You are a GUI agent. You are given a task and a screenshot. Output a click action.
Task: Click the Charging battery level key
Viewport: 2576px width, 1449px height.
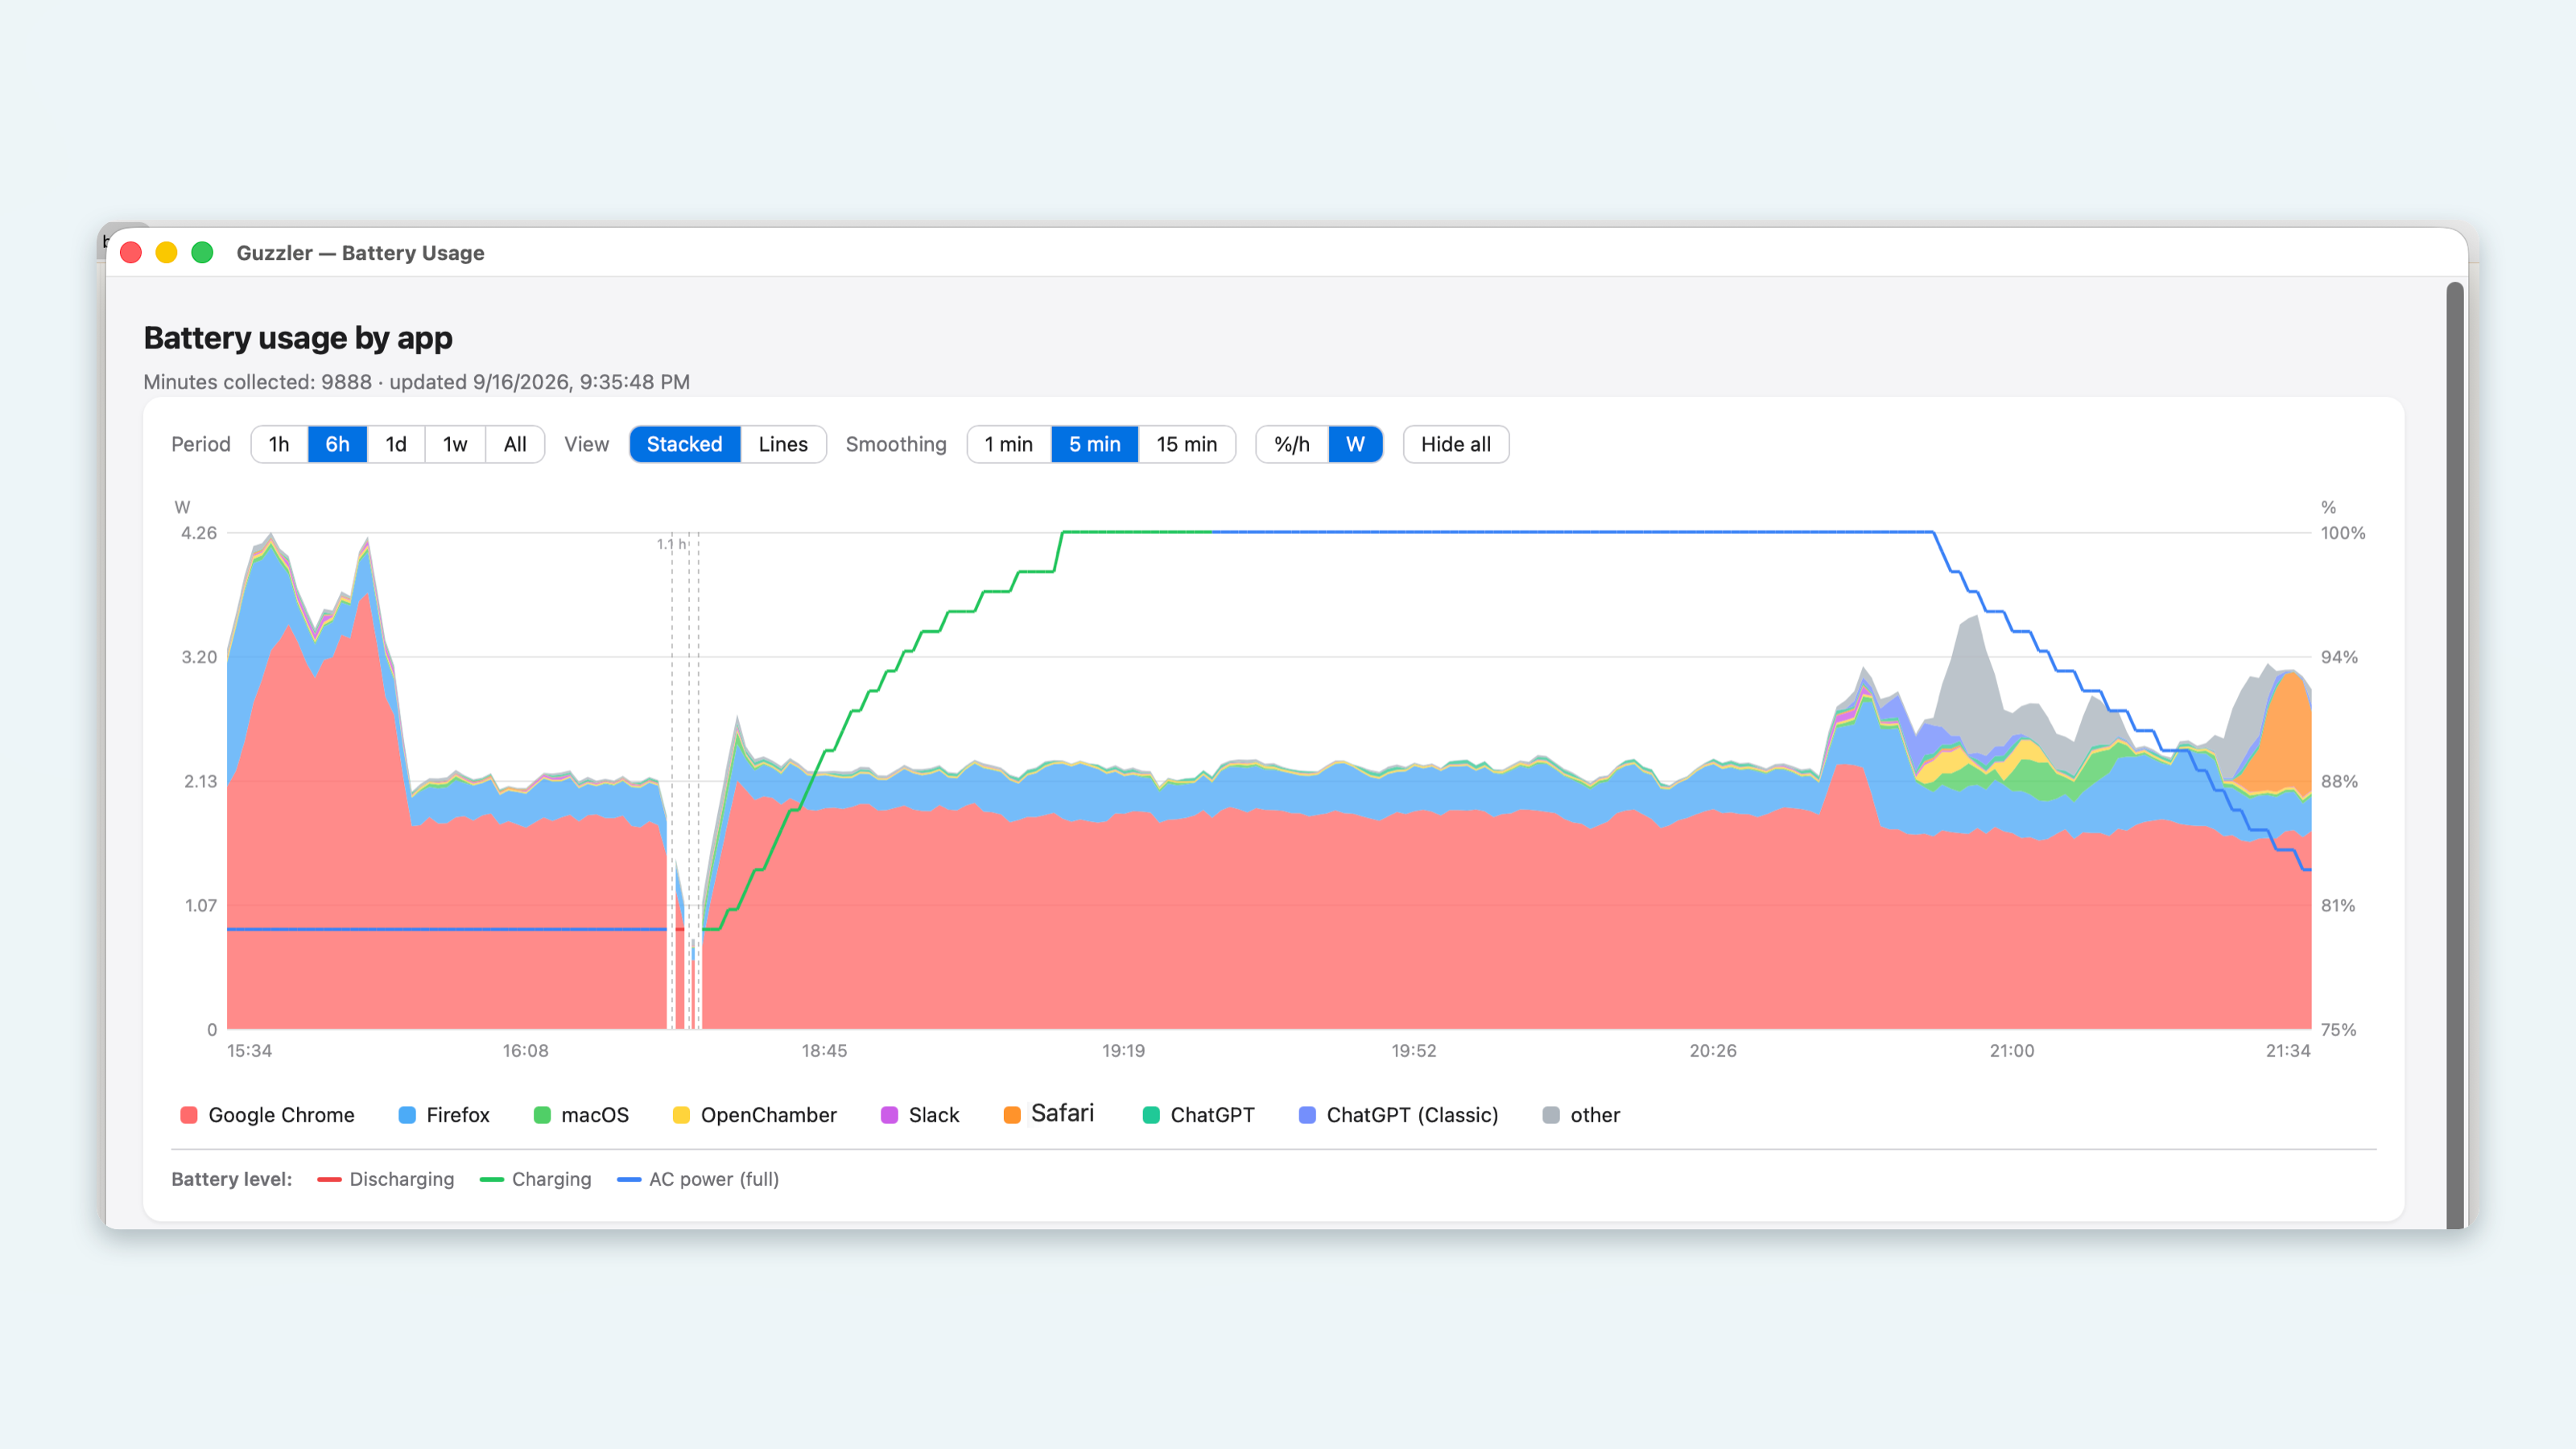click(x=536, y=1179)
